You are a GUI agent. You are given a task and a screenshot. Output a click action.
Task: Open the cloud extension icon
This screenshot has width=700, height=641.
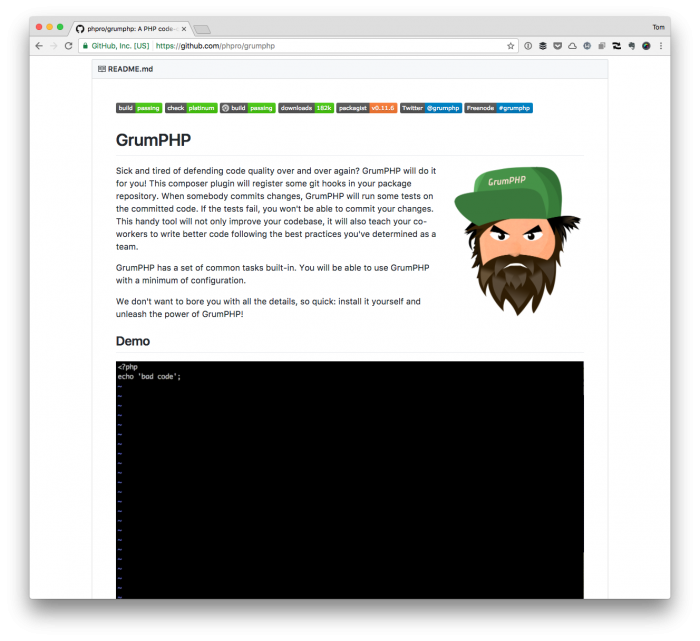(x=572, y=46)
